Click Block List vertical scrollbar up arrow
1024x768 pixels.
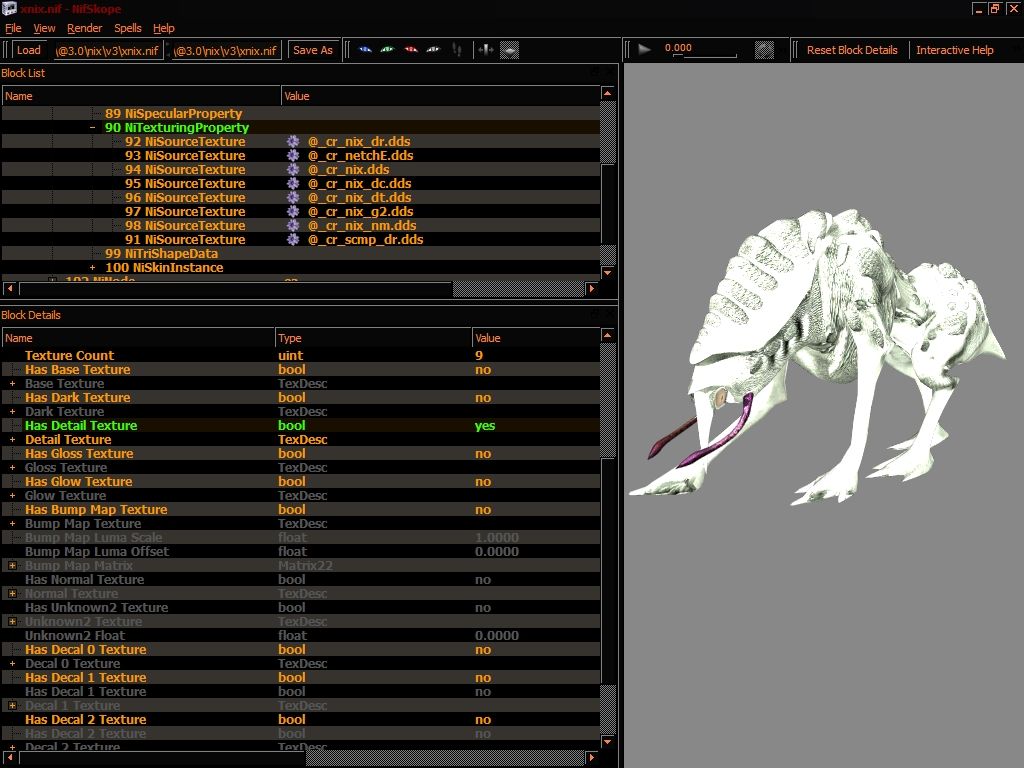click(x=607, y=93)
